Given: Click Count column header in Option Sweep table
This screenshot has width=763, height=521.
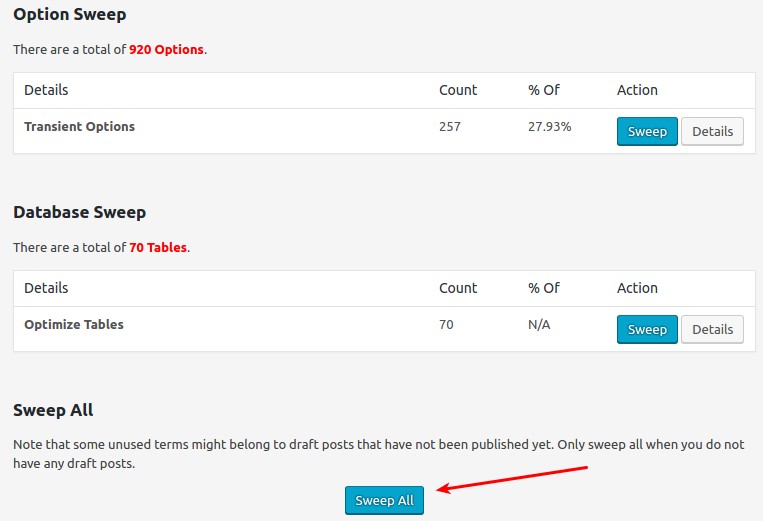Looking at the screenshot, I should coord(458,90).
